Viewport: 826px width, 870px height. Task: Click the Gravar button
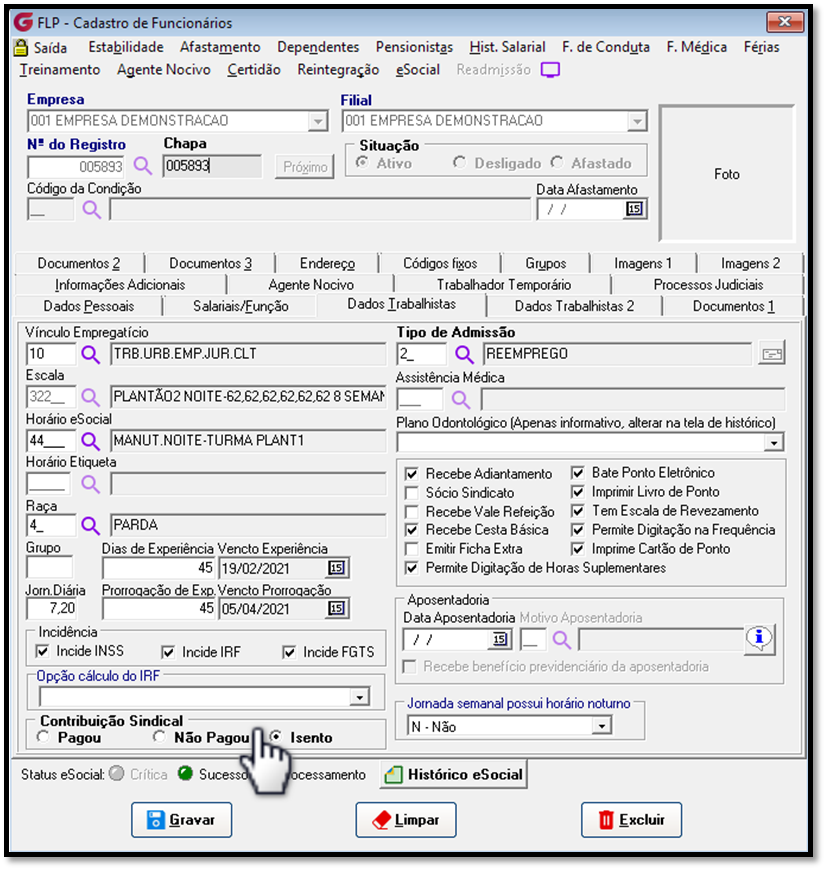coord(181,820)
